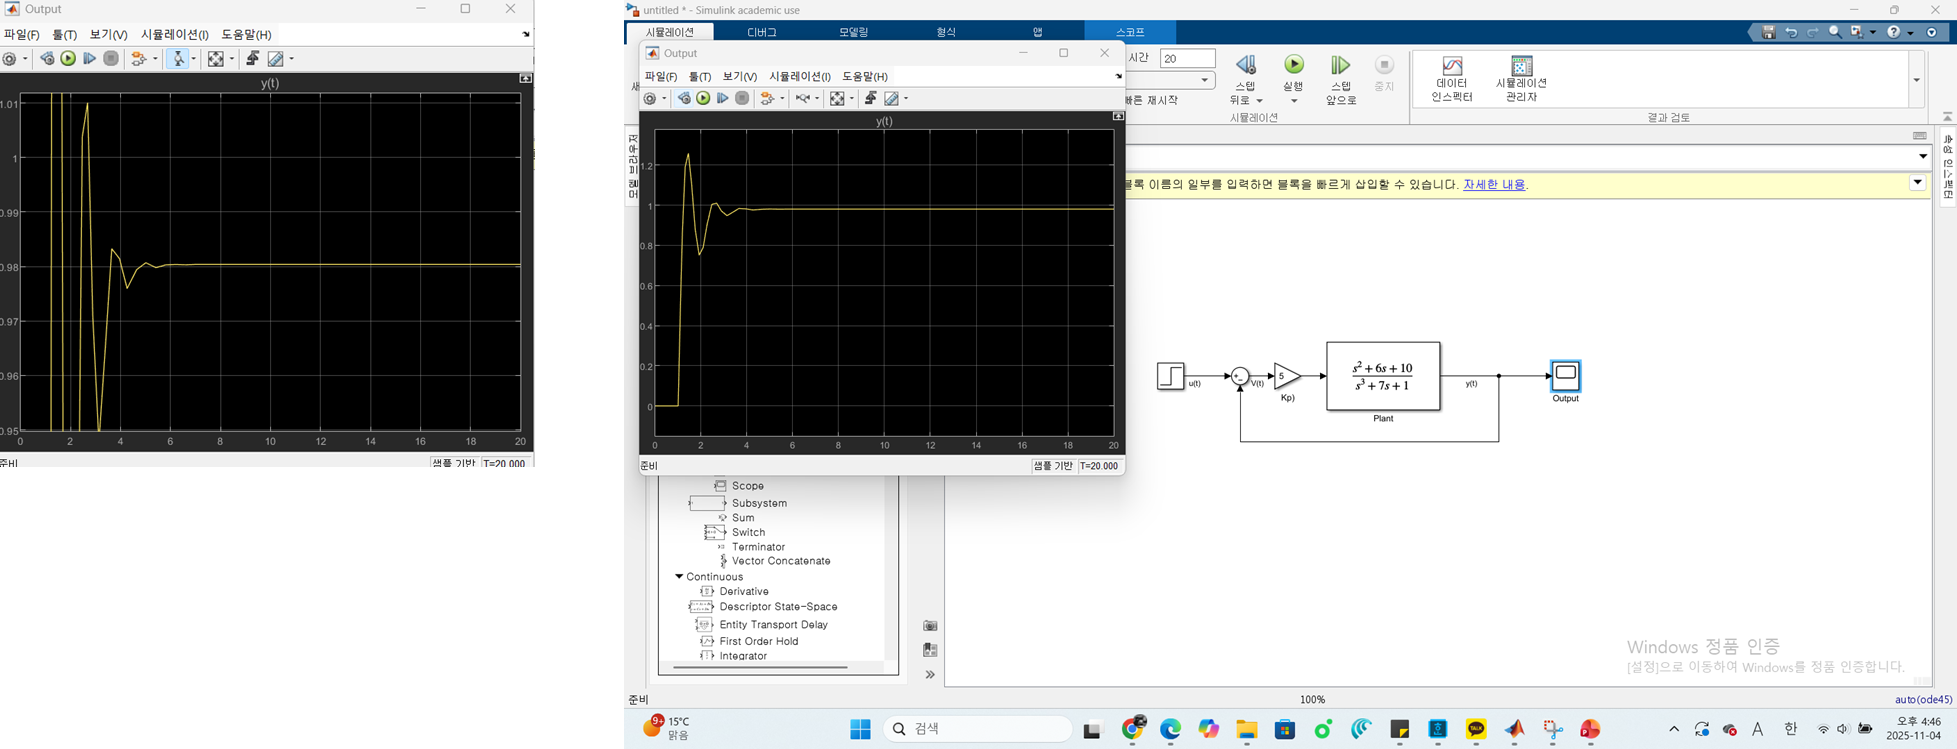
Task: Run simulation from left Output scope toolbar
Action: [68, 59]
